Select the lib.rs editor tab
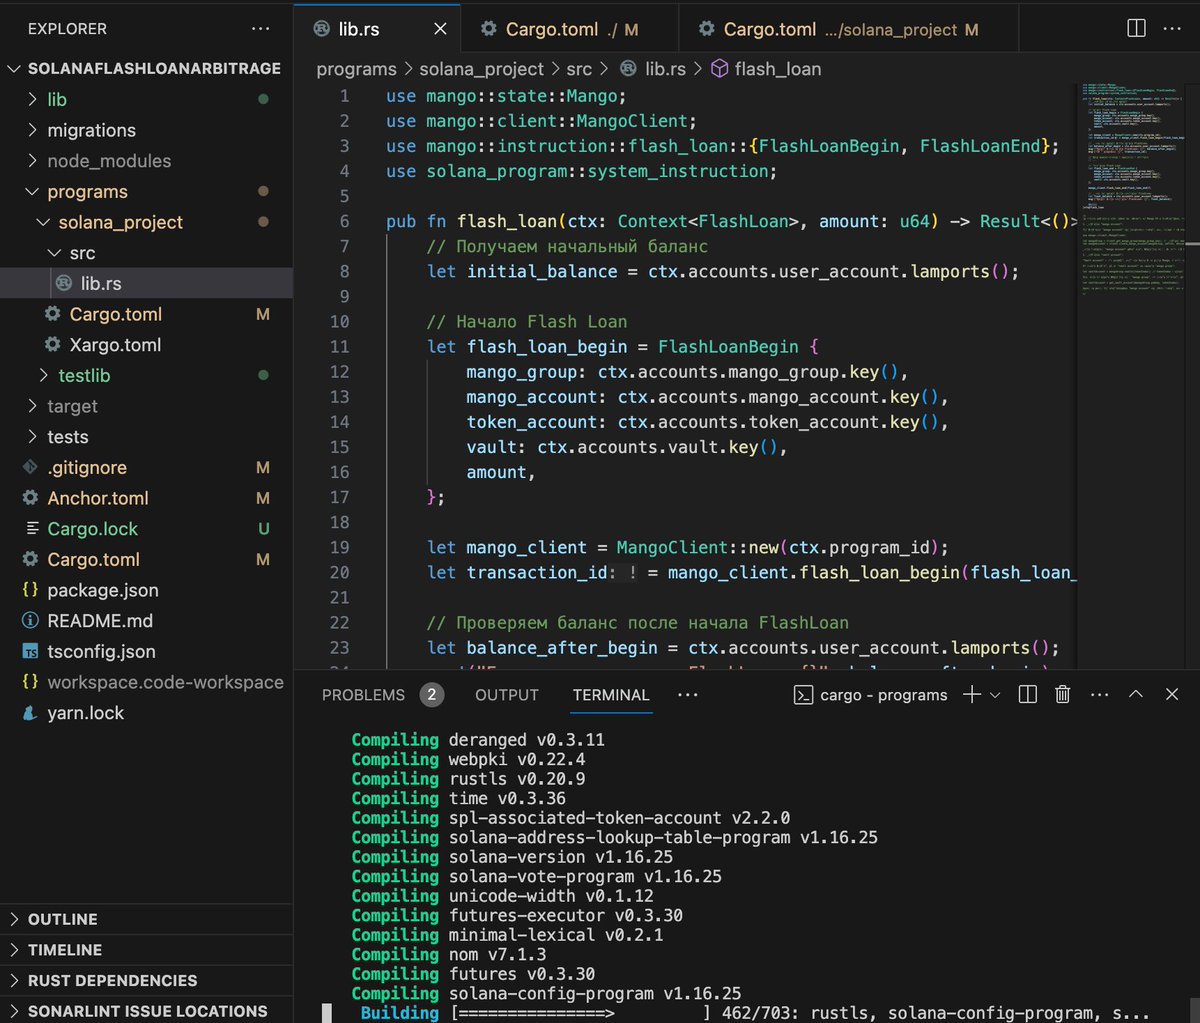The width and height of the screenshot is (1200, 1023). click(378, 29)
